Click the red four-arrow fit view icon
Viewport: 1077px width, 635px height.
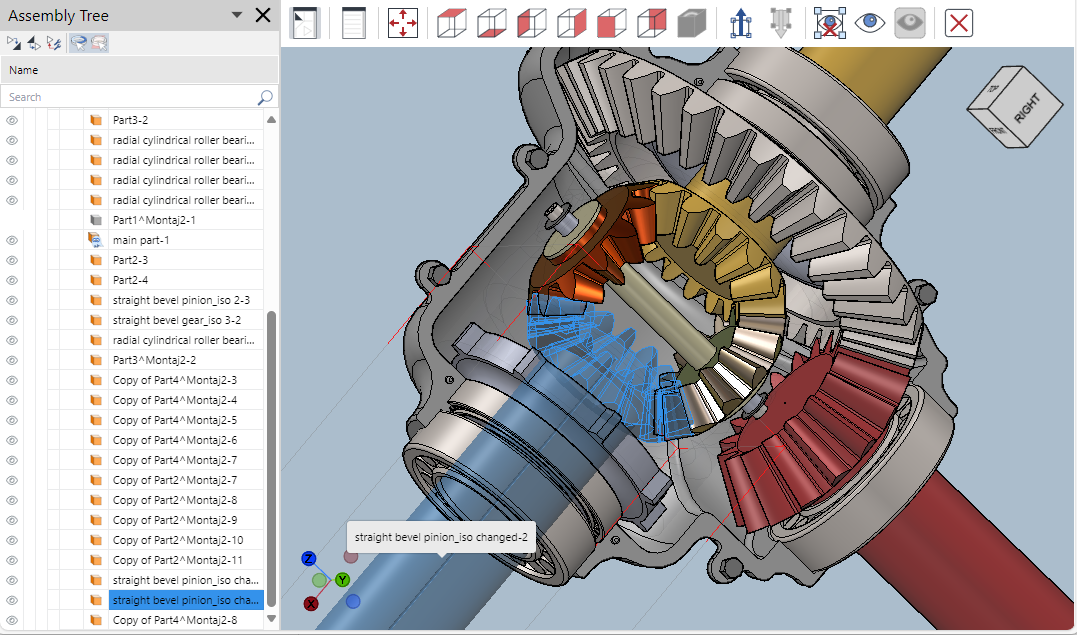(403, 23)
